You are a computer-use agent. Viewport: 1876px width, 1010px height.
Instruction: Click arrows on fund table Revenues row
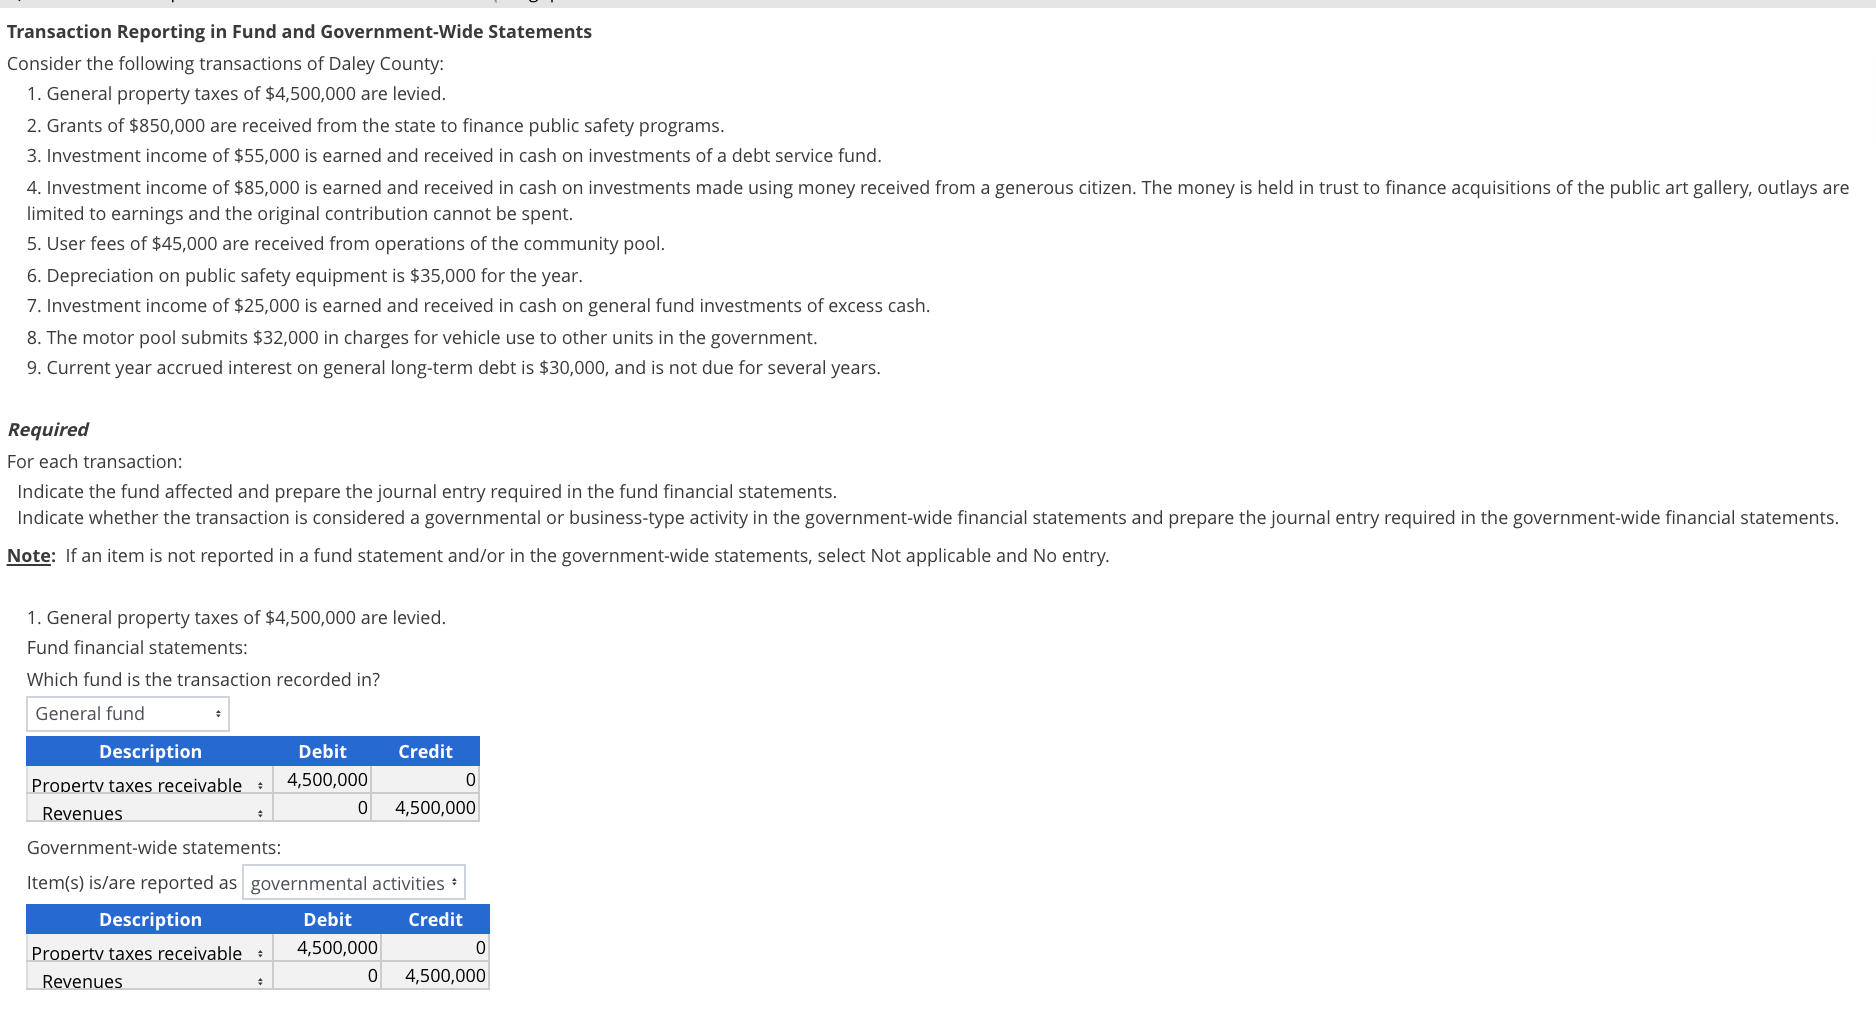pyautogui.click(x=261, y=813)
